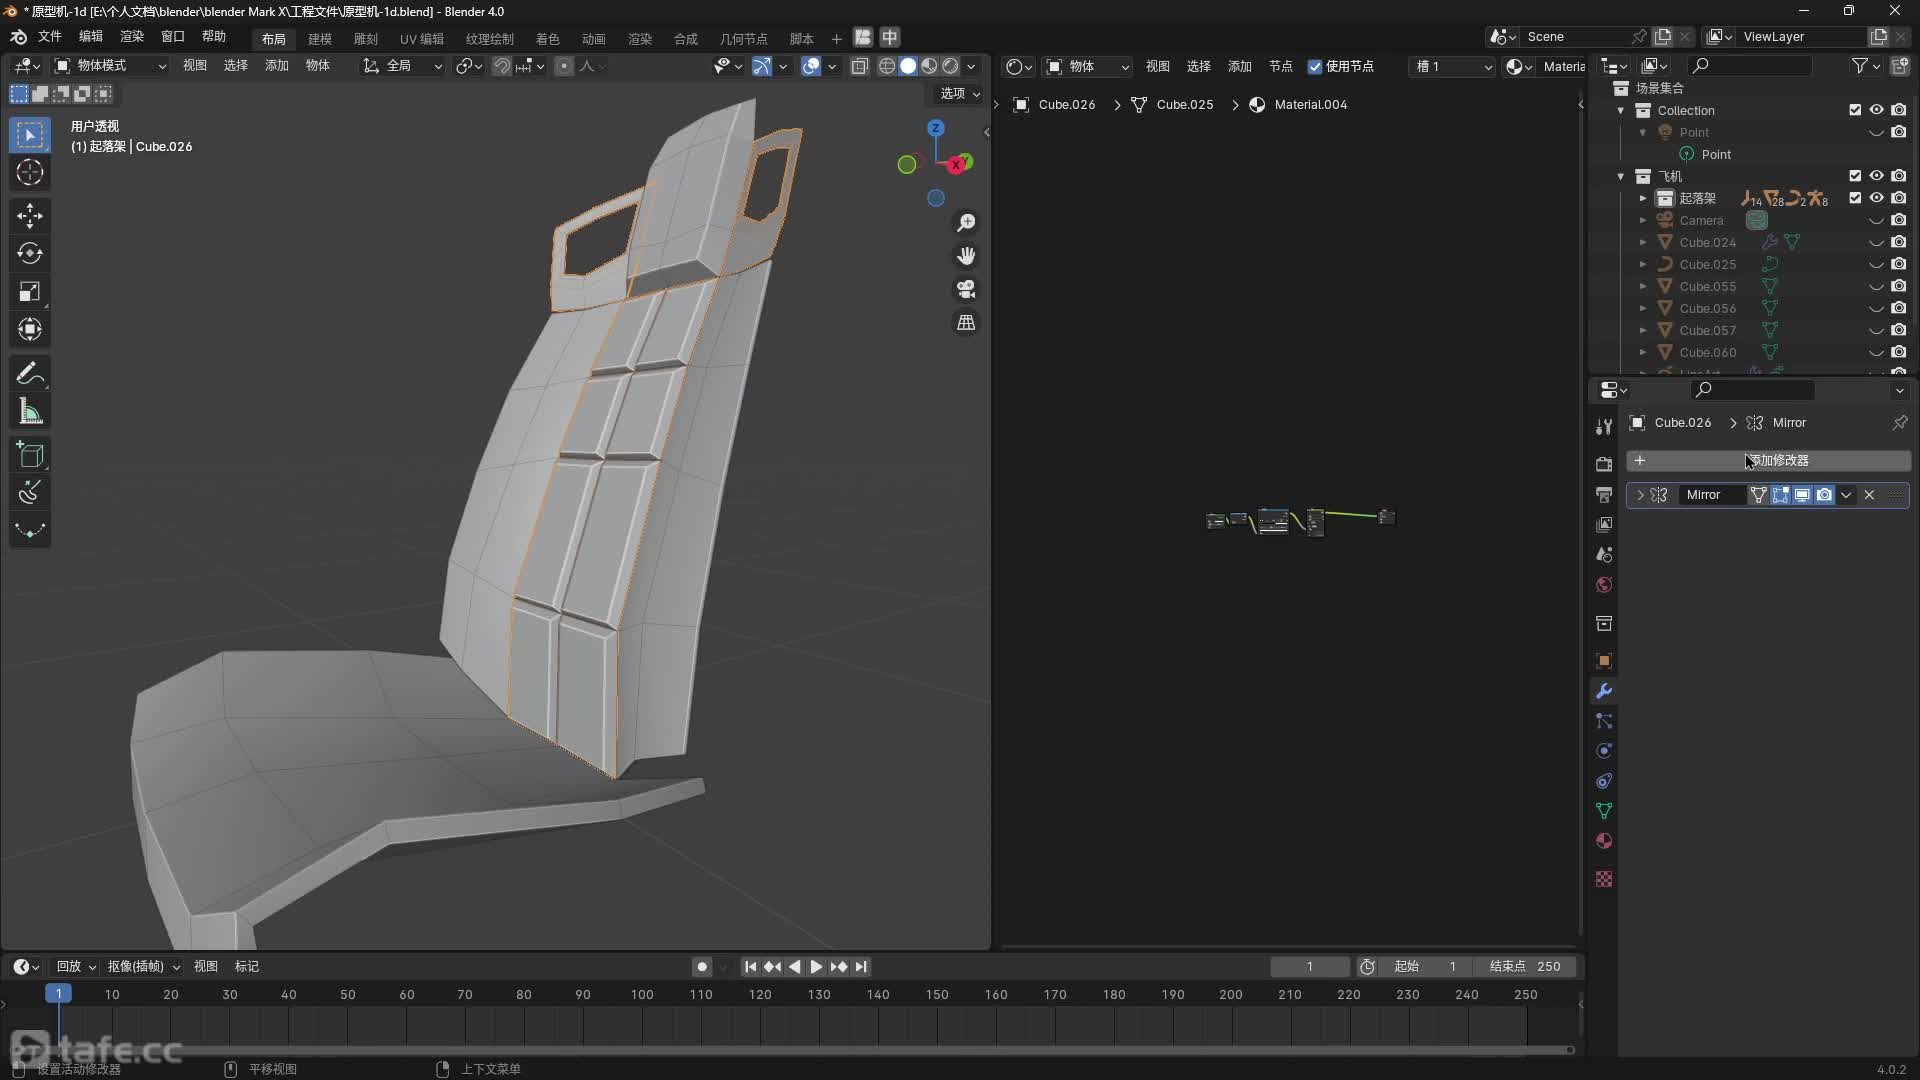Open the 帮助 menu
Screen dimensions: 1920x1080
pos(214,36)
